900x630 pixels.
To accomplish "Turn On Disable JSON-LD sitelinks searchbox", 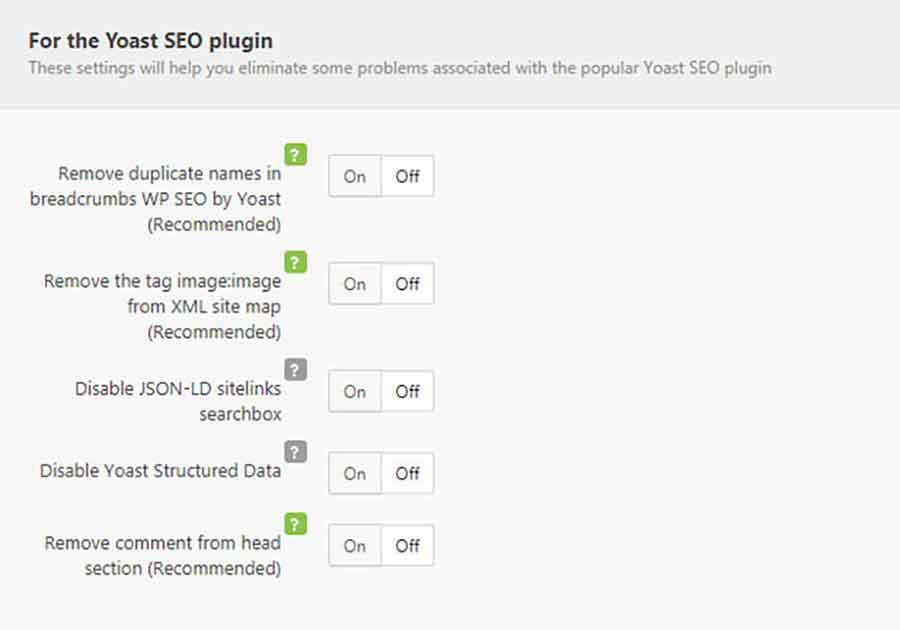I will (x=355, y=391).
